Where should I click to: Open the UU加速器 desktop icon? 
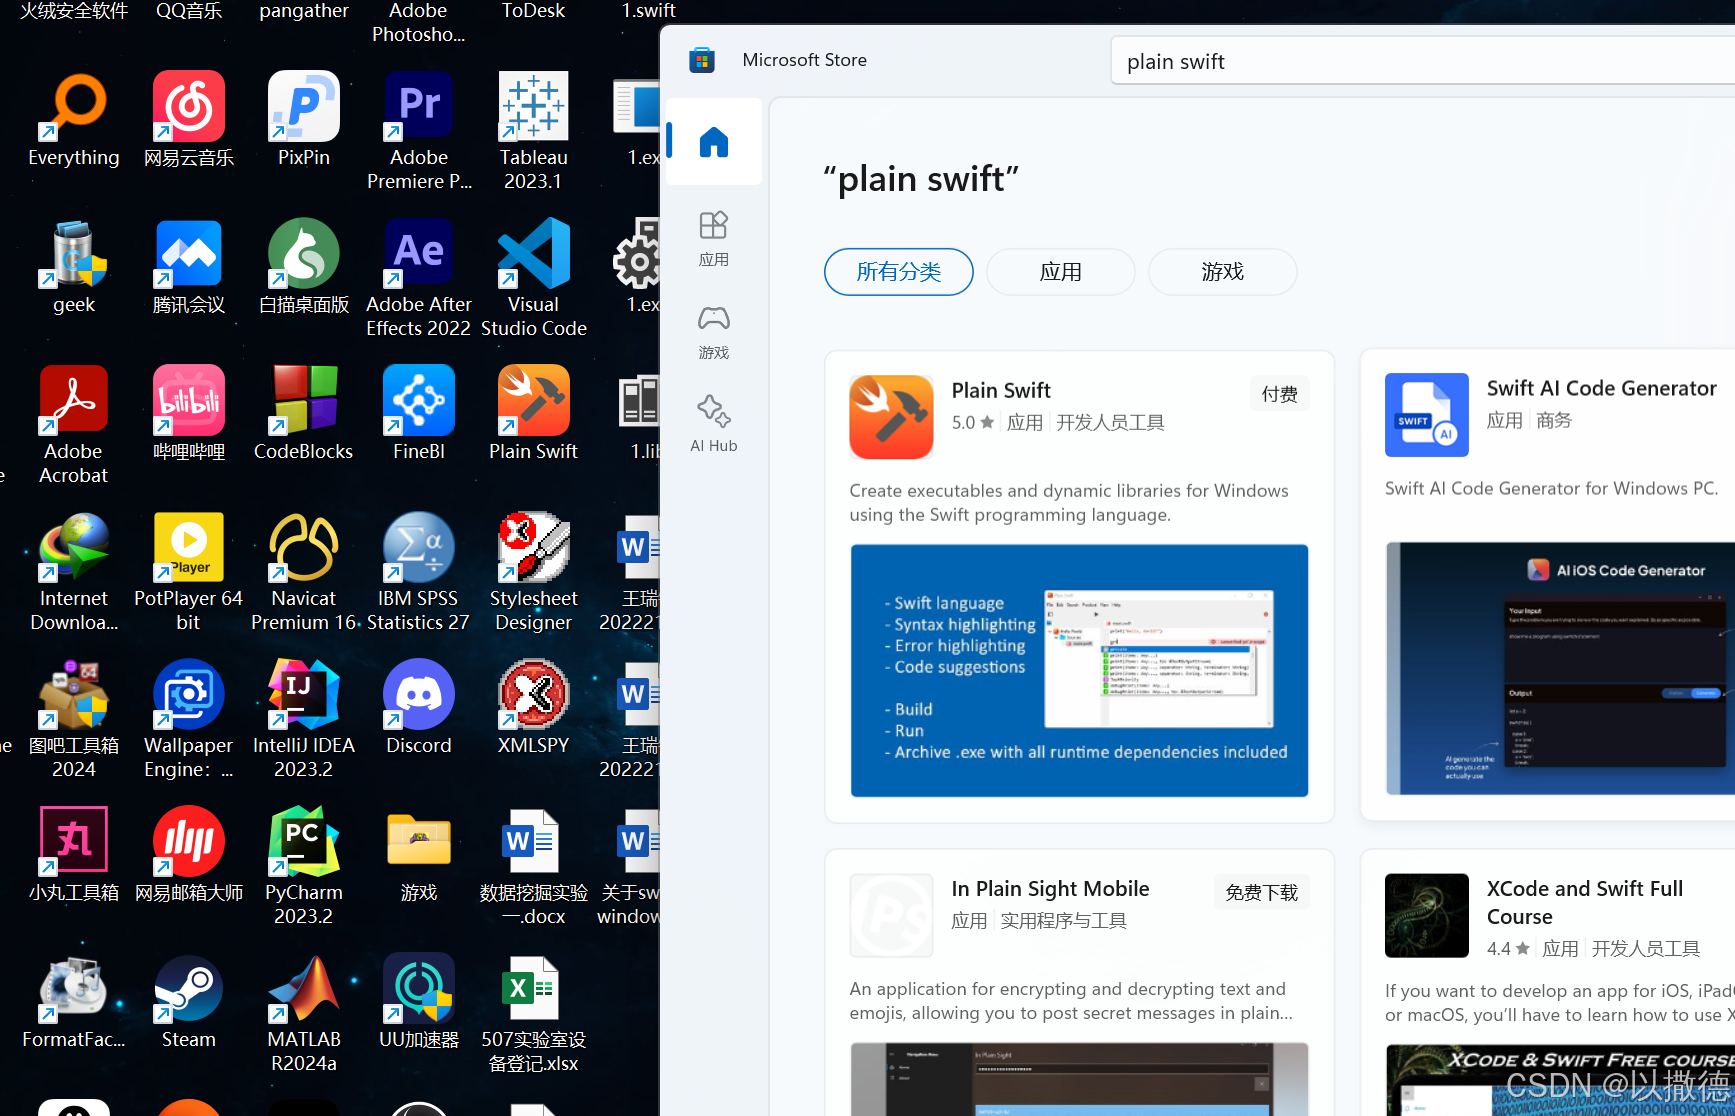(419, 1001)
